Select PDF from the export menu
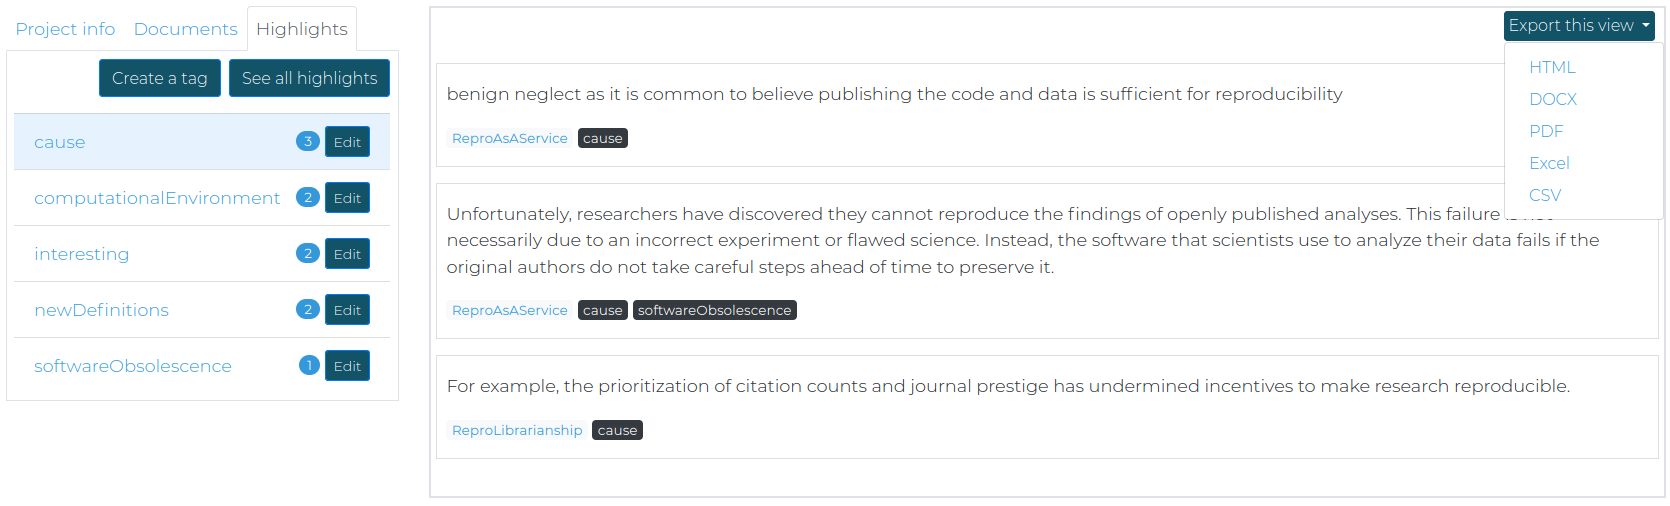 [1546, 131]
